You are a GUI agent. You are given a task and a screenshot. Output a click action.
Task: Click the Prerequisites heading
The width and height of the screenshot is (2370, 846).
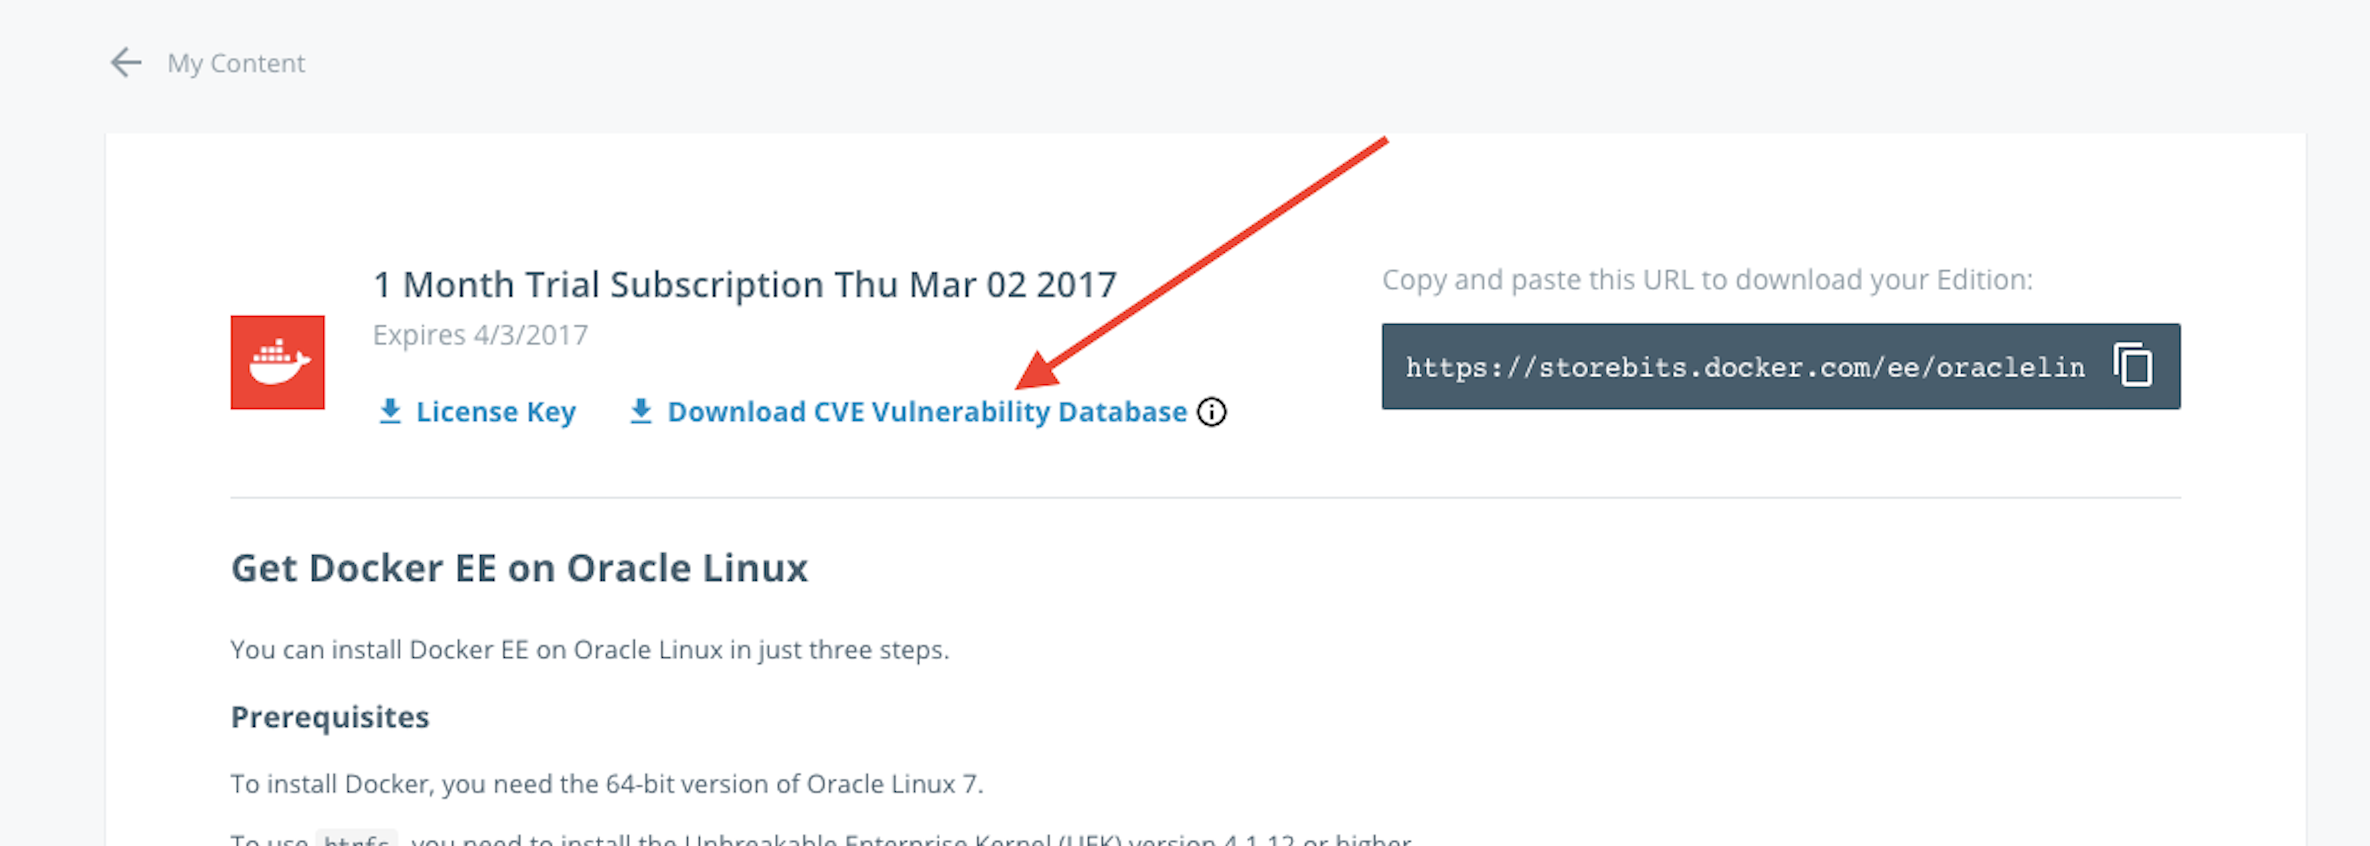330,717
